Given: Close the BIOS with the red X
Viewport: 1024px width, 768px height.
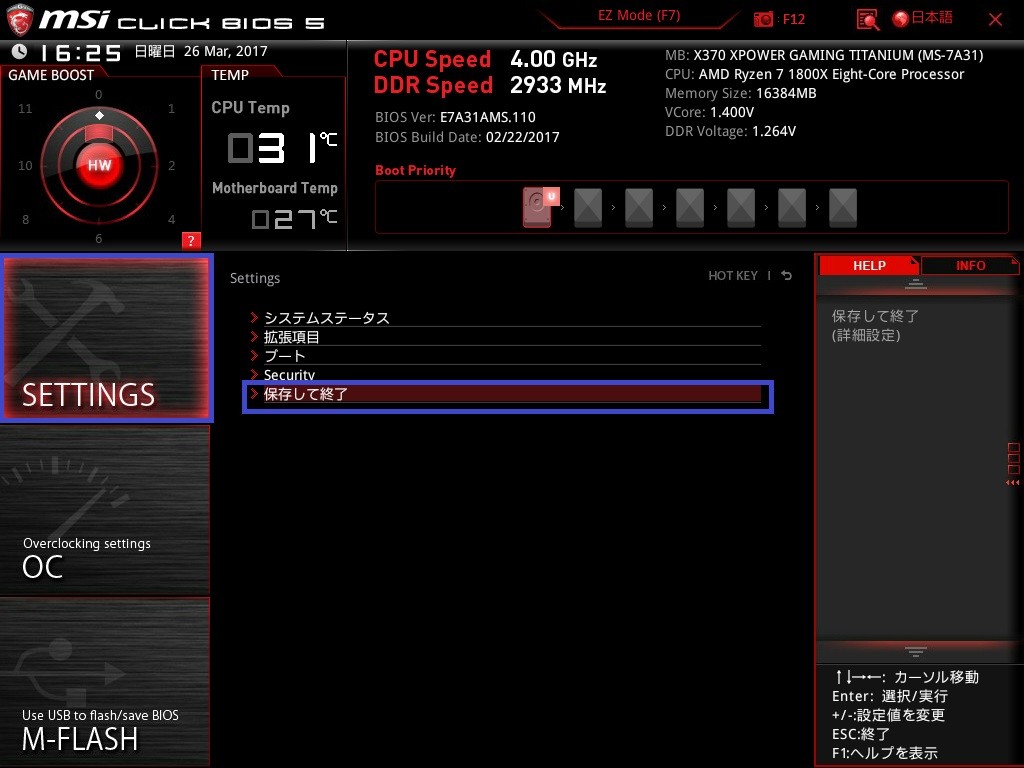Looking at the screenshot, I should (x=995, y=20).
